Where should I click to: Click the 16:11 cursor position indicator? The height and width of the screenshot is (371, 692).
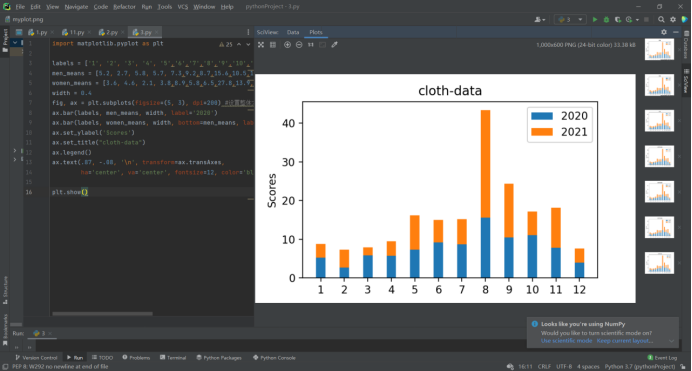point(525,367)
